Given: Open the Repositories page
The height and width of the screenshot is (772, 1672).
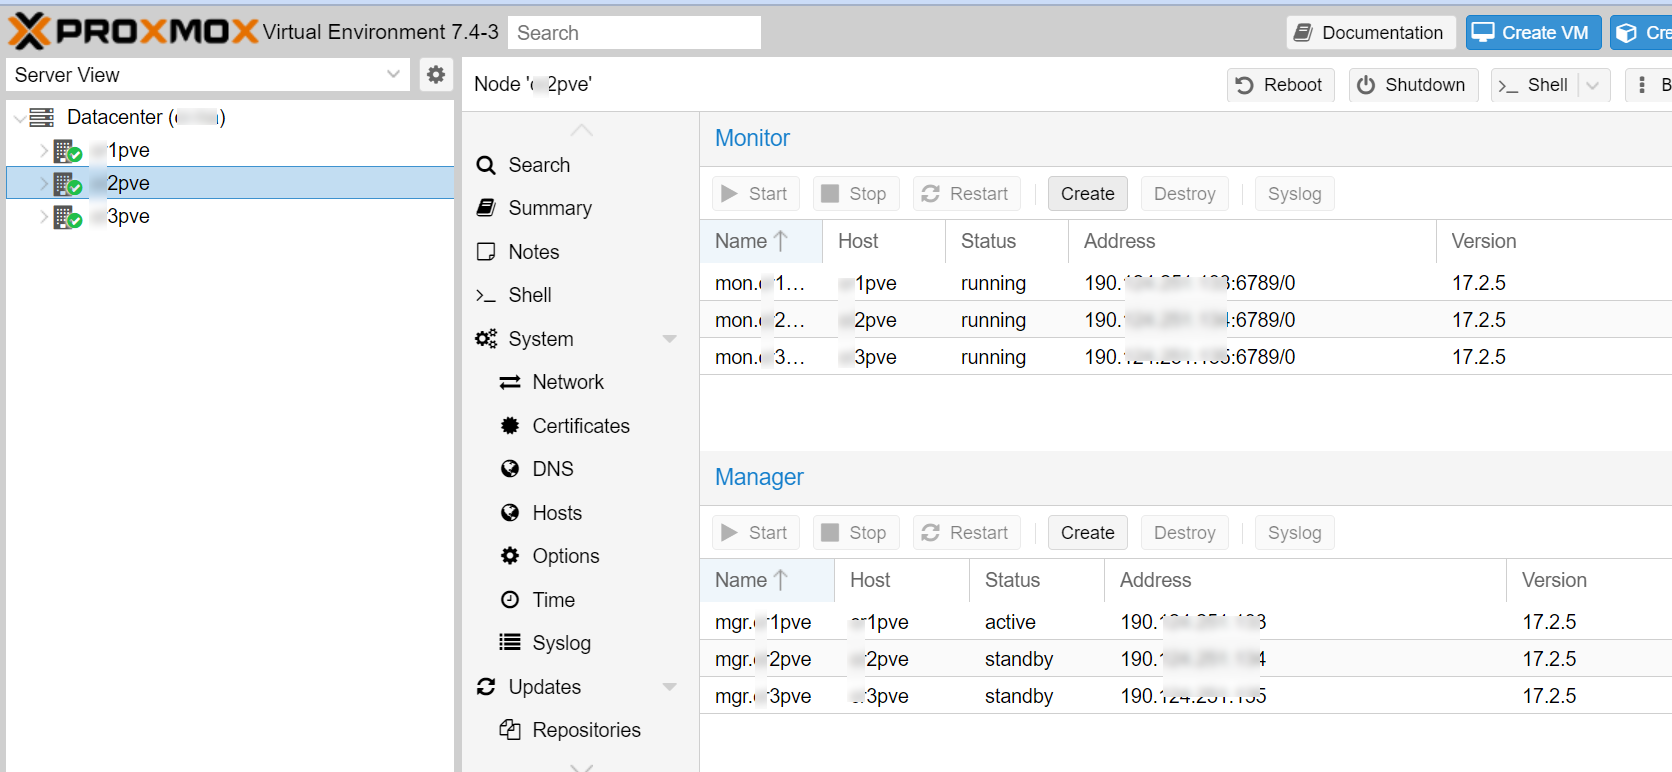Looking at the screenshot, I should pyautogui.click(x=585, y=730).
